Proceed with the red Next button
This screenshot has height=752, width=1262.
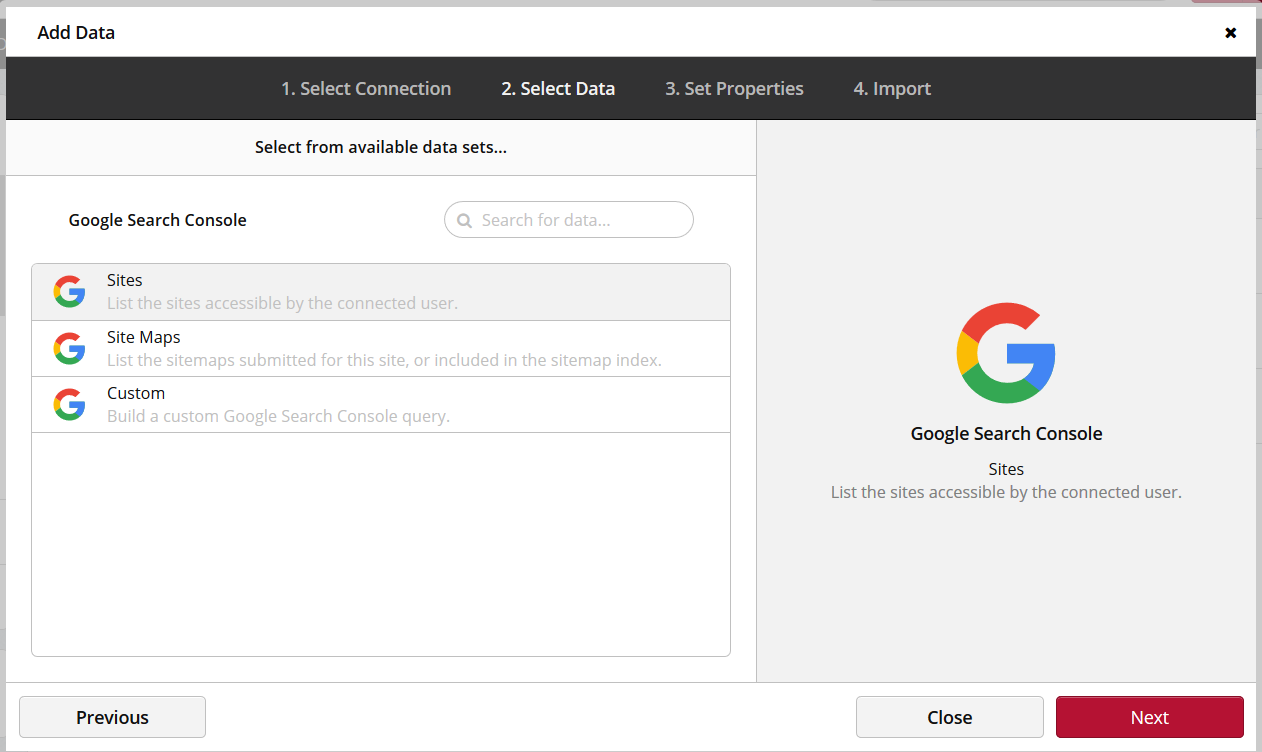click(x=1150, y=717)
